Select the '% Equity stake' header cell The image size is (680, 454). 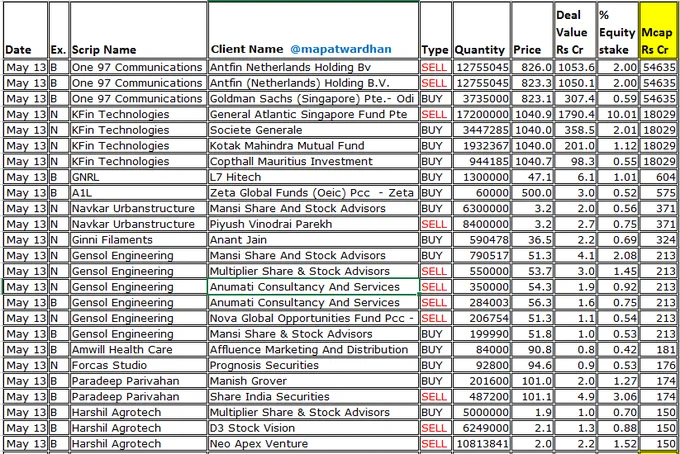pos(618,30)
